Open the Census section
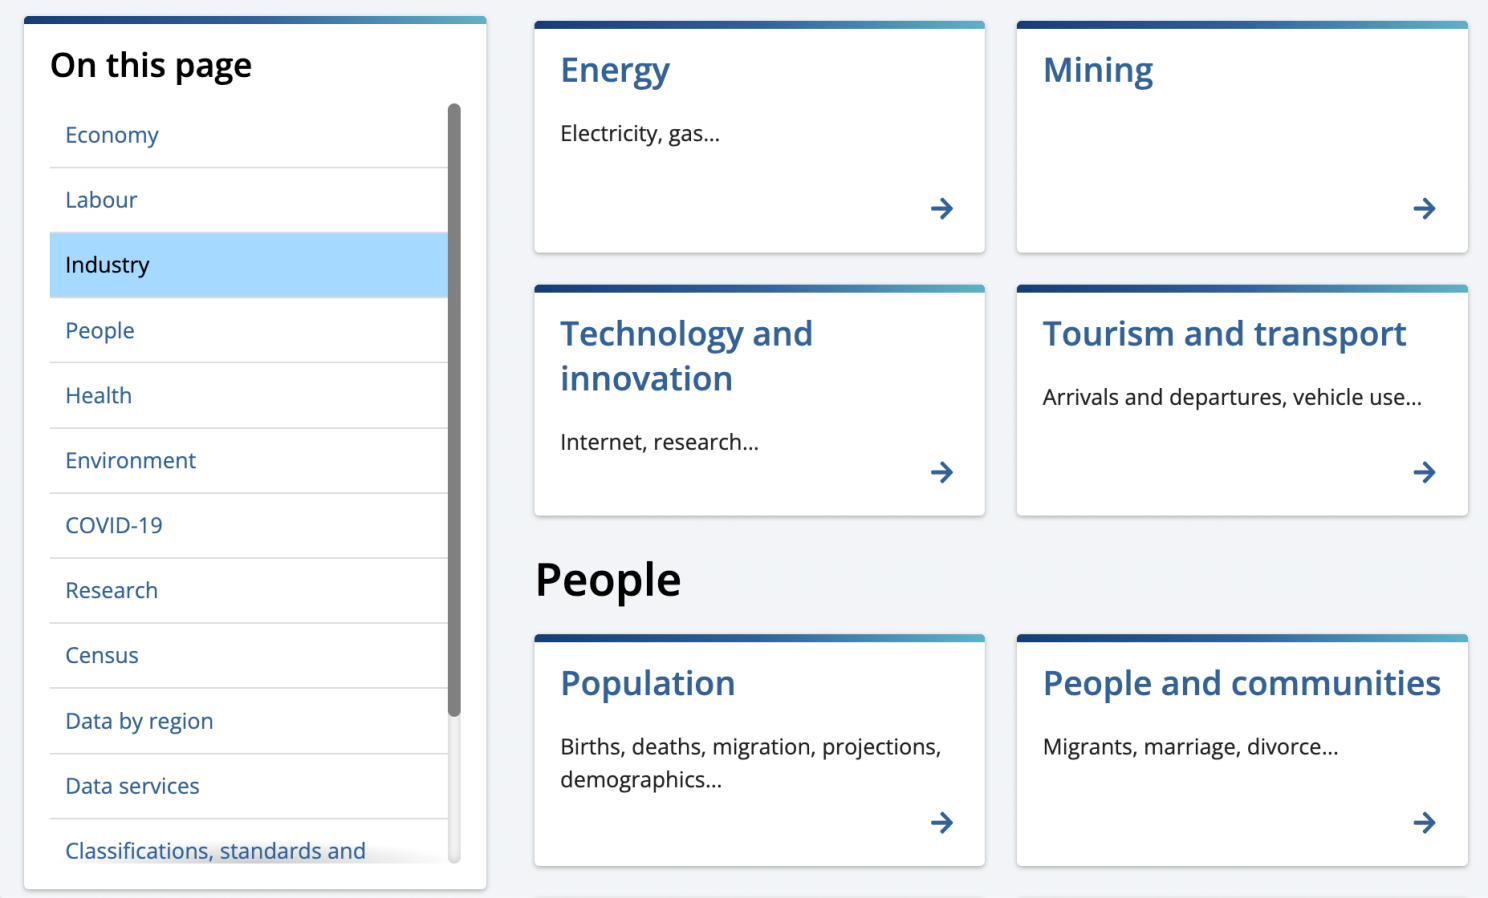The image size is (1488, 898). click(101, 655)
